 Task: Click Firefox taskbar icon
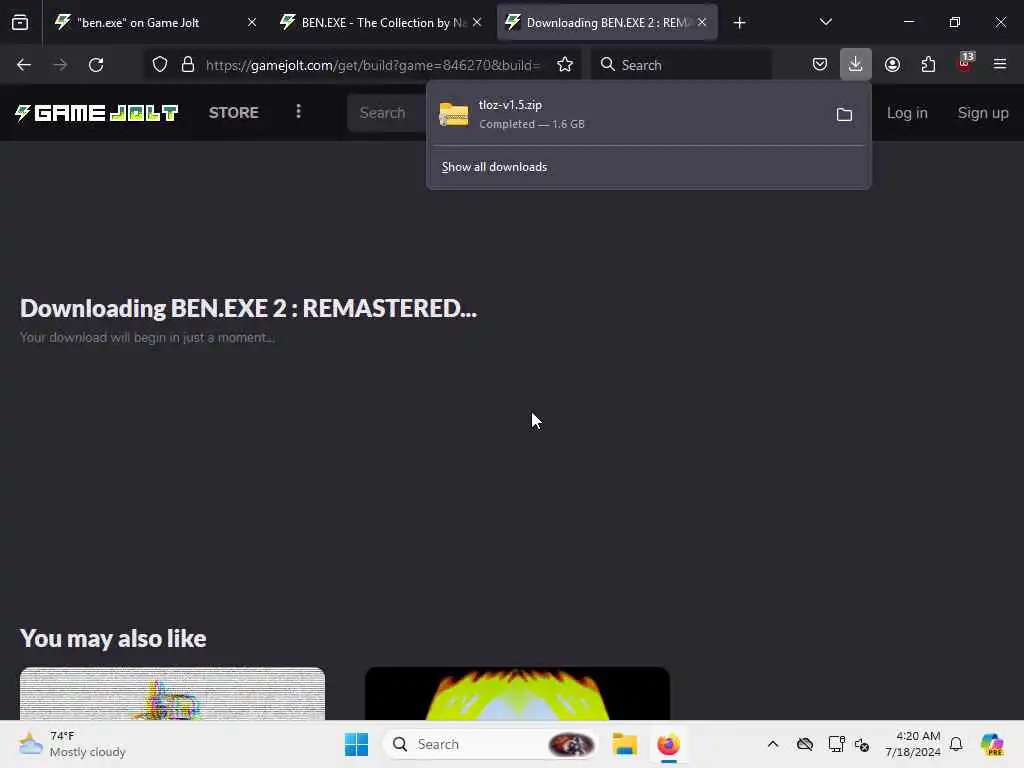point(668,744)
